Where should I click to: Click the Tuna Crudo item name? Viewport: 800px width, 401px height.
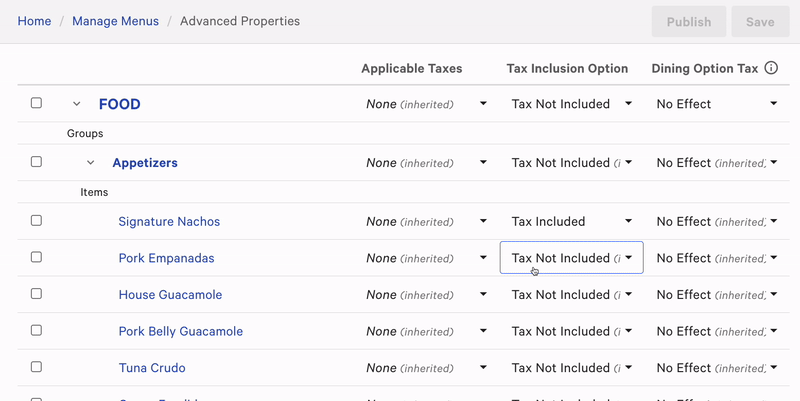pyautogui.click(x=152, y=368)
